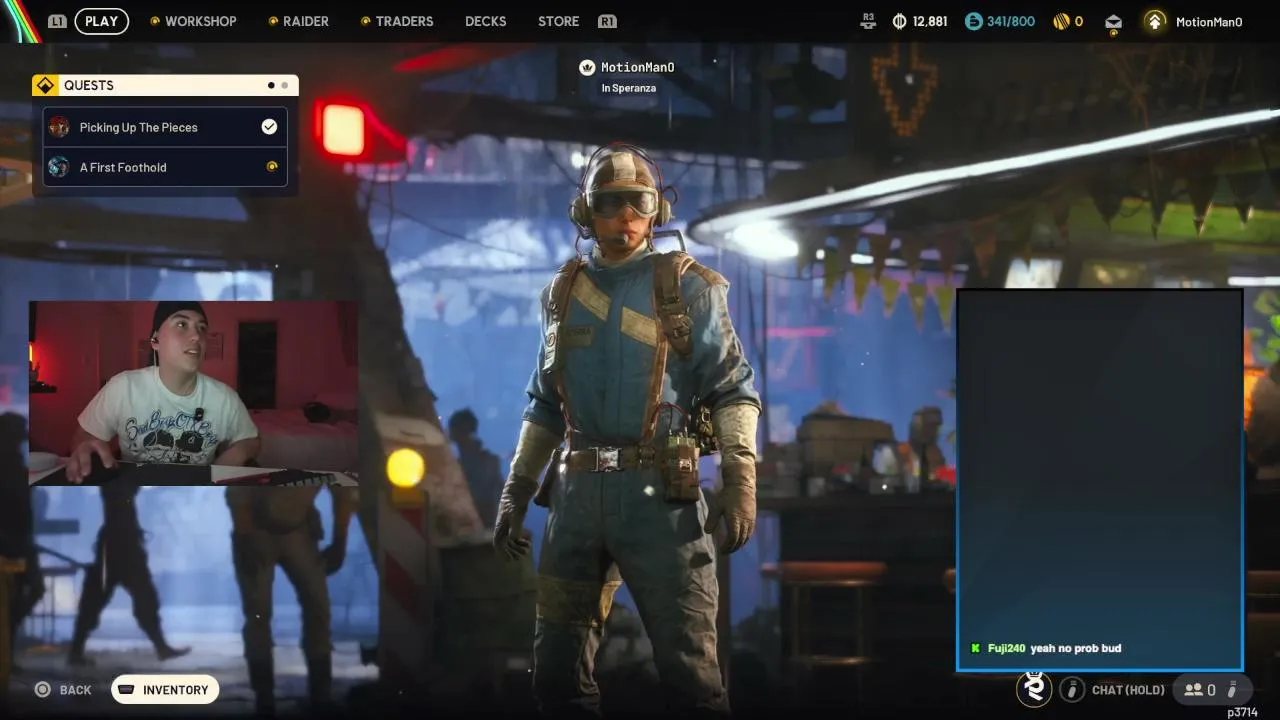Click the gold striped token icon
The width and height of the screenshot is (1280, 720).
[x=1061, y=21]
